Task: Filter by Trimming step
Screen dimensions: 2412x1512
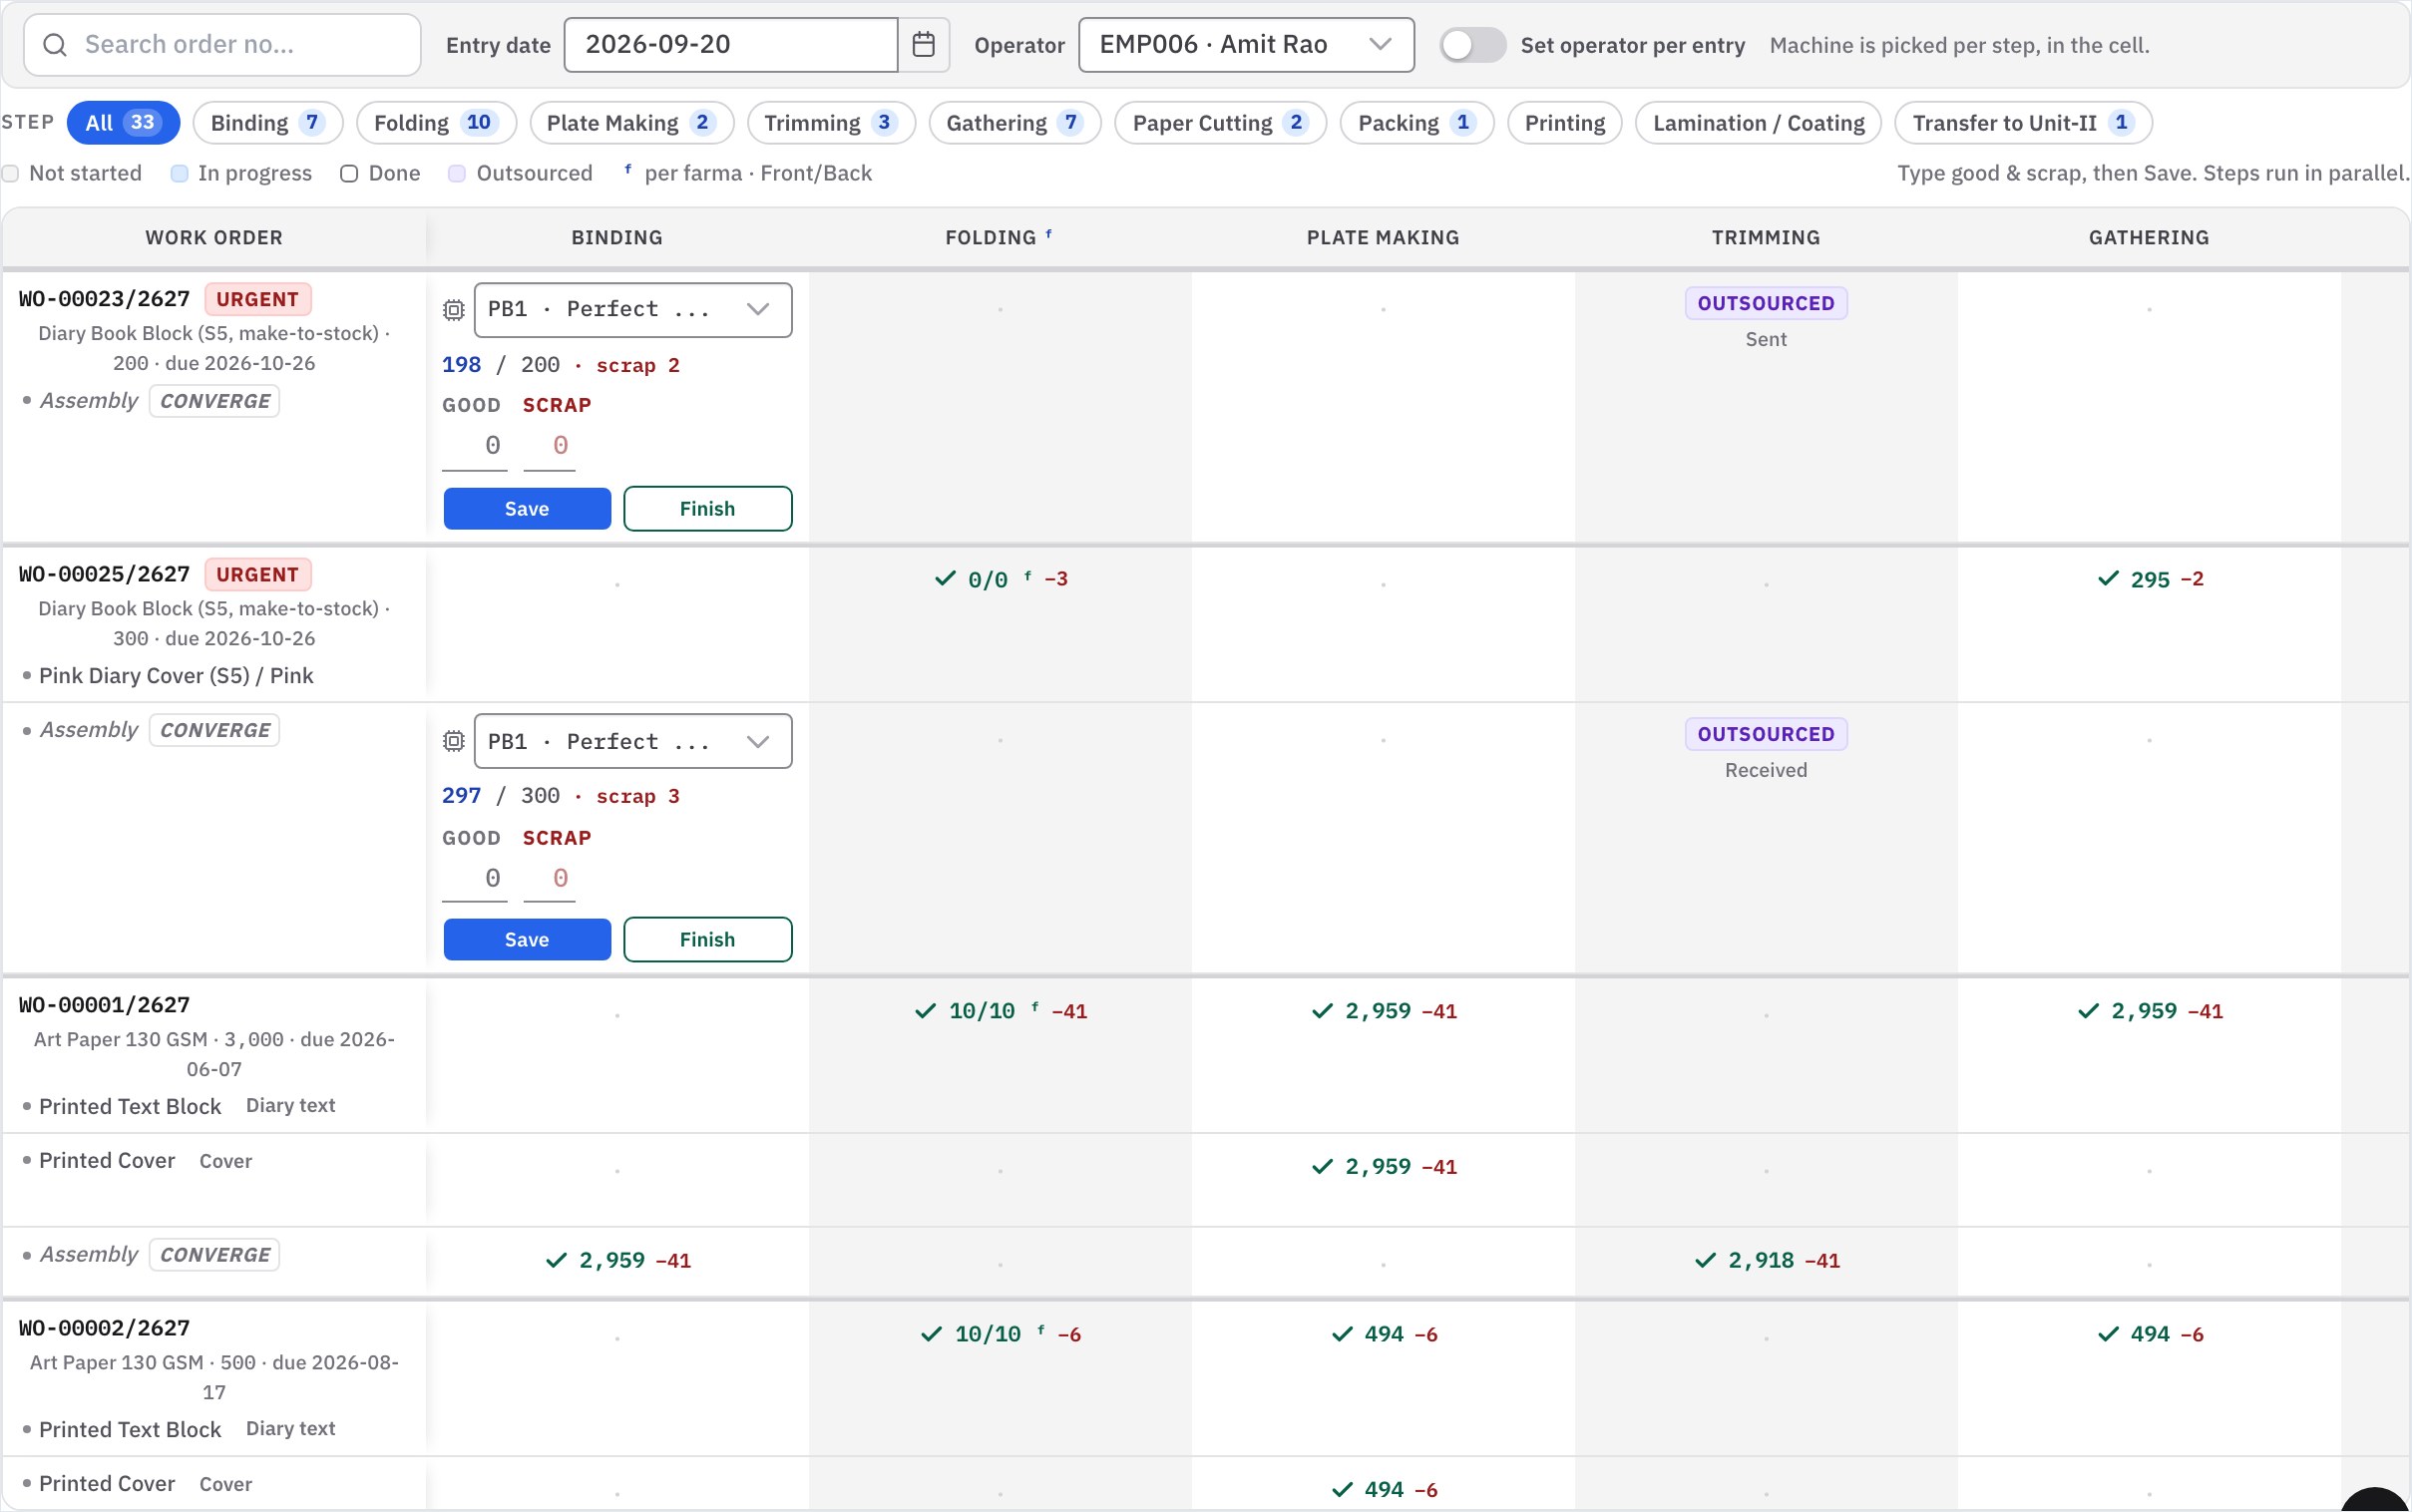Action: pos(831,123)
